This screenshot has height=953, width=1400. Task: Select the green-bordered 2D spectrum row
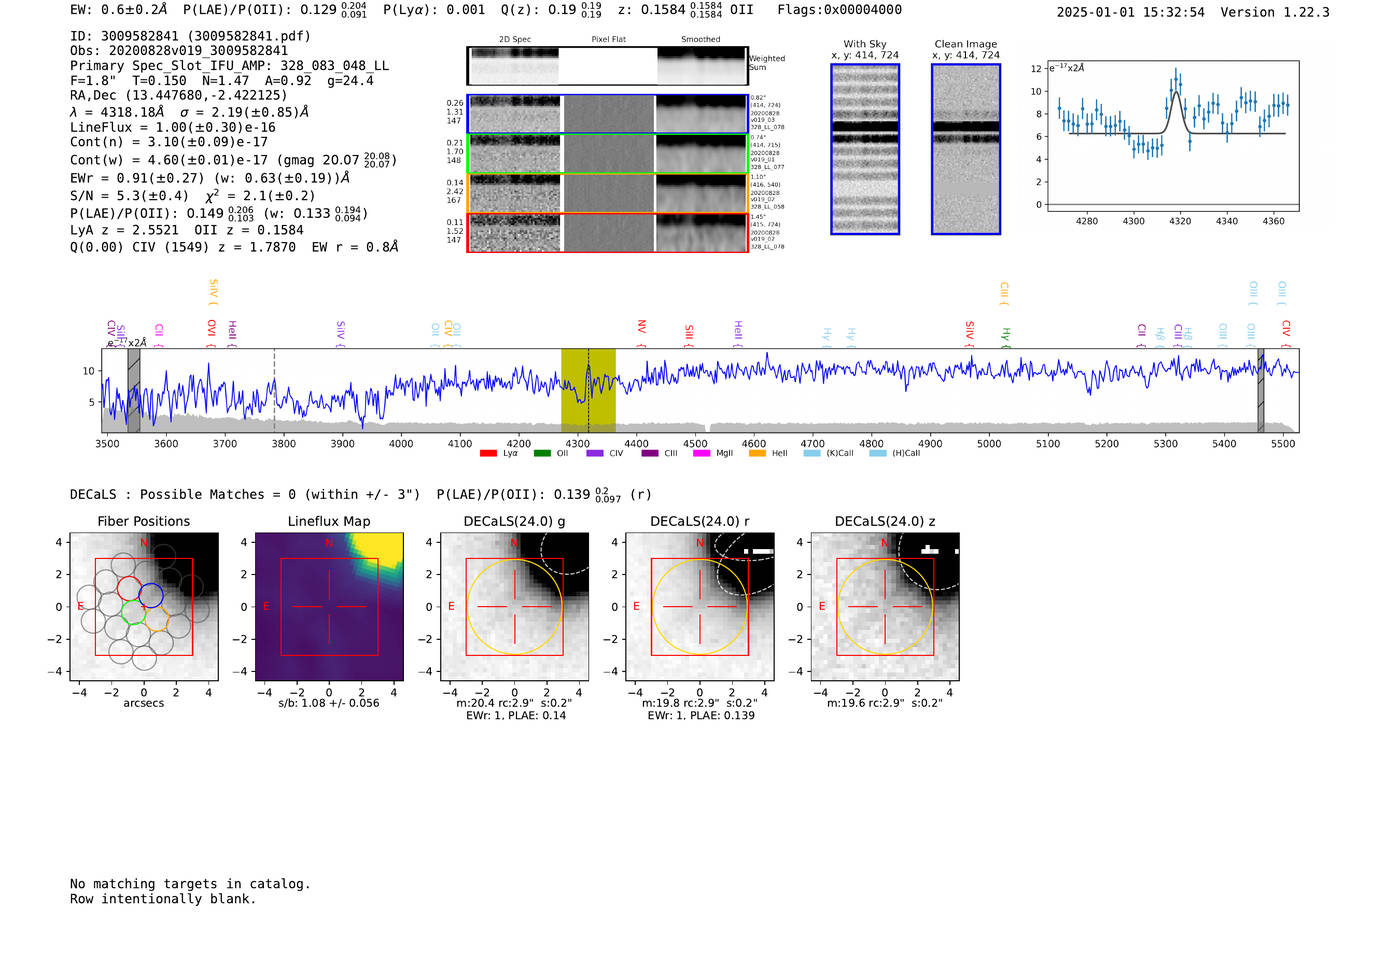[608, 154]
